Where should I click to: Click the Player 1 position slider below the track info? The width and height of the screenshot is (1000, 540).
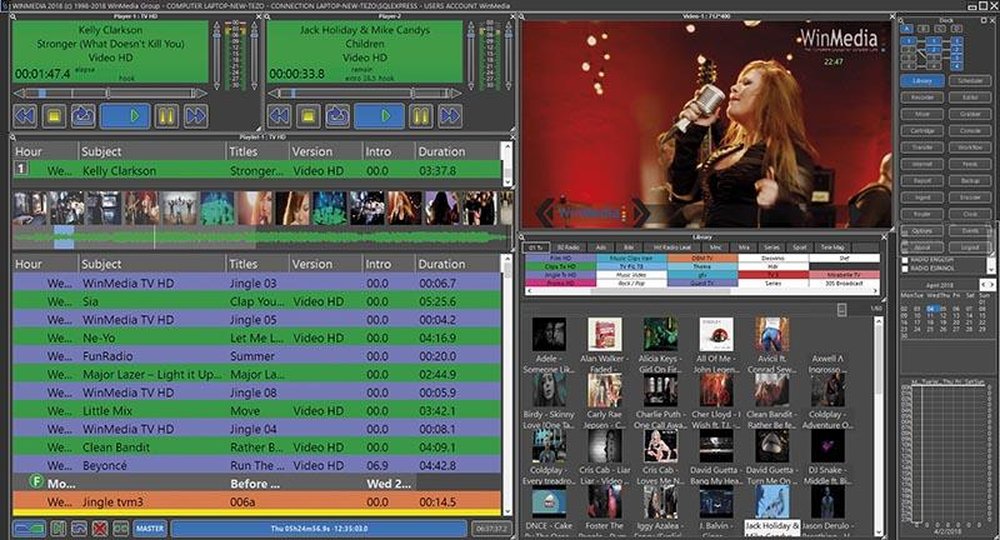(x=110, y=93)
